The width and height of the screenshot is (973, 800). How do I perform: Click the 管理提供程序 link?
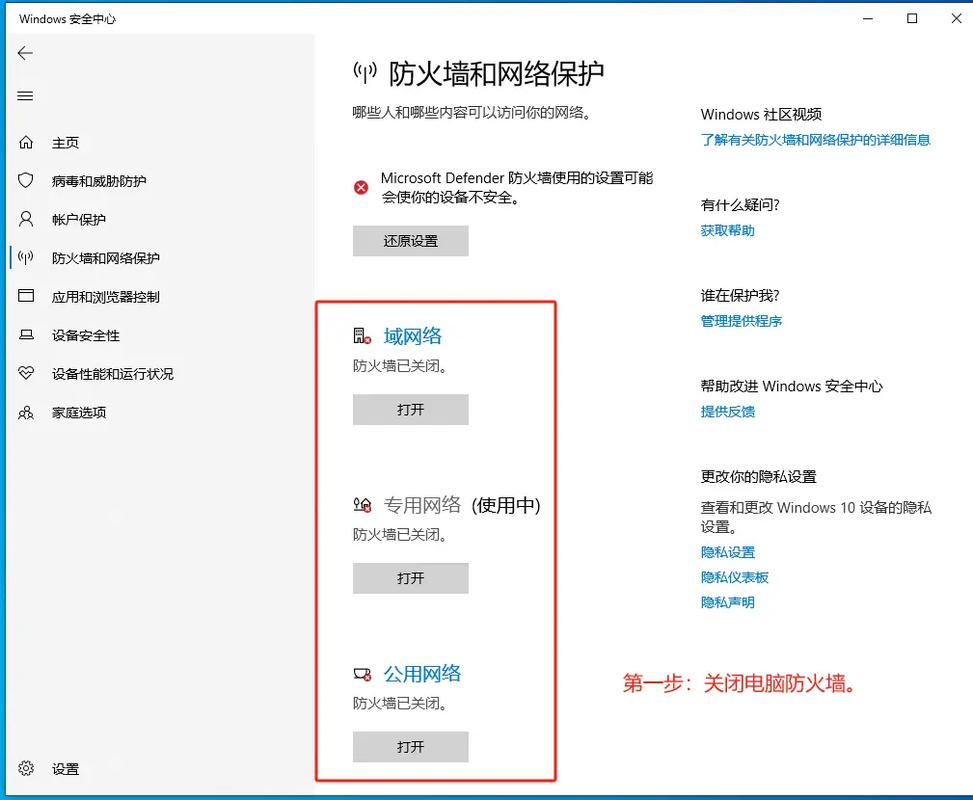[x=741, y=321]
